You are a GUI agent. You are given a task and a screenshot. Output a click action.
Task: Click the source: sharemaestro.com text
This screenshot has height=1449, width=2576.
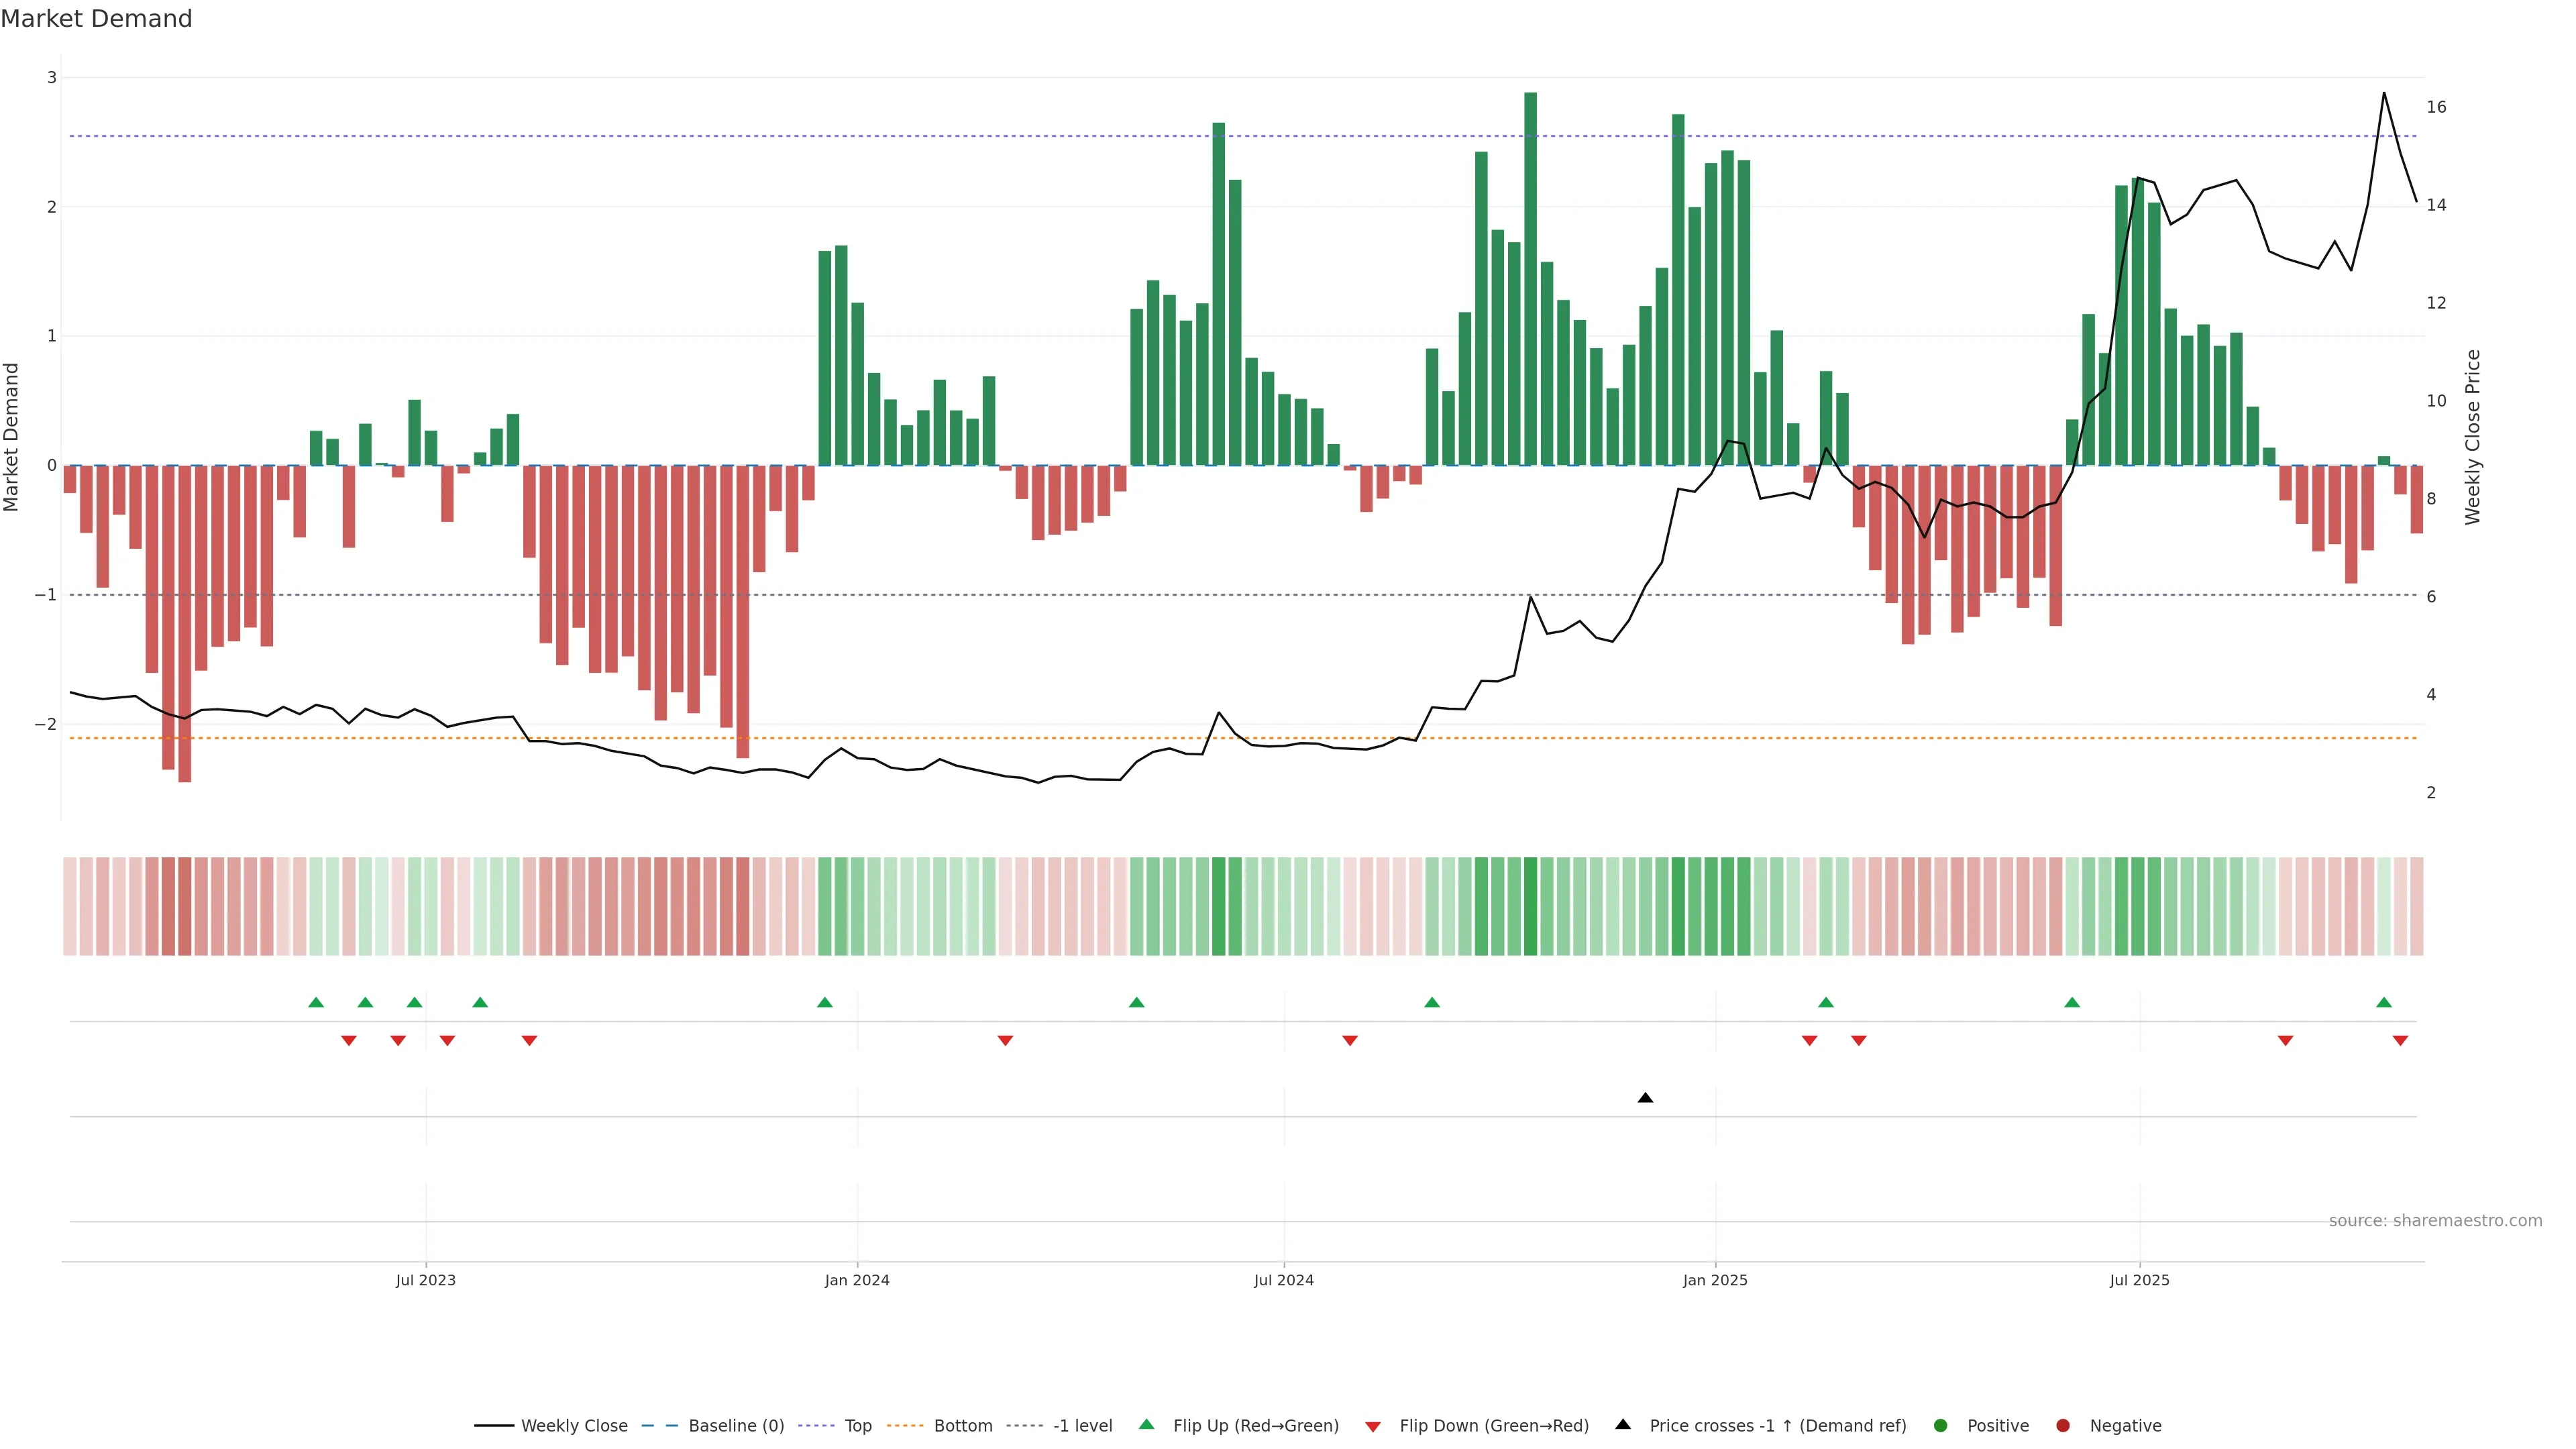[2435, 1220]
